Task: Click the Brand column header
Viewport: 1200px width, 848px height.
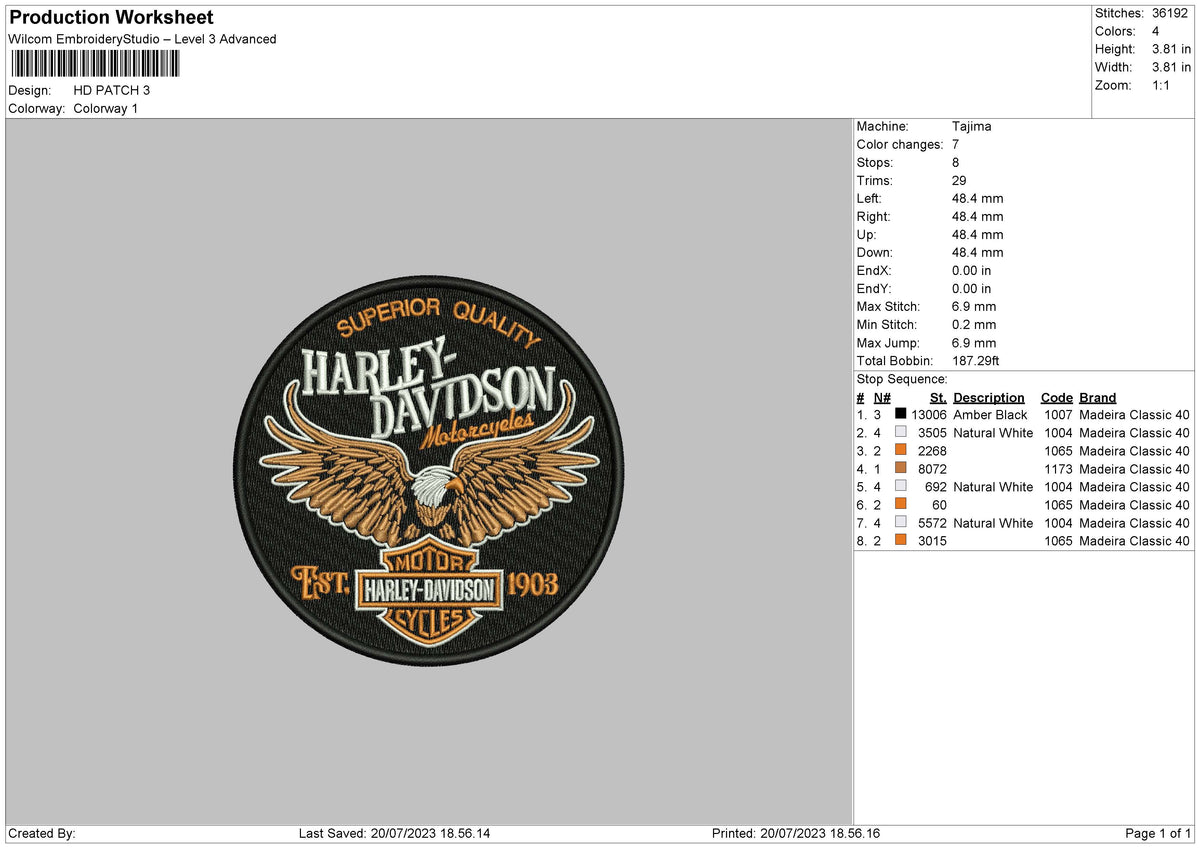Action: click(1097, 397)
